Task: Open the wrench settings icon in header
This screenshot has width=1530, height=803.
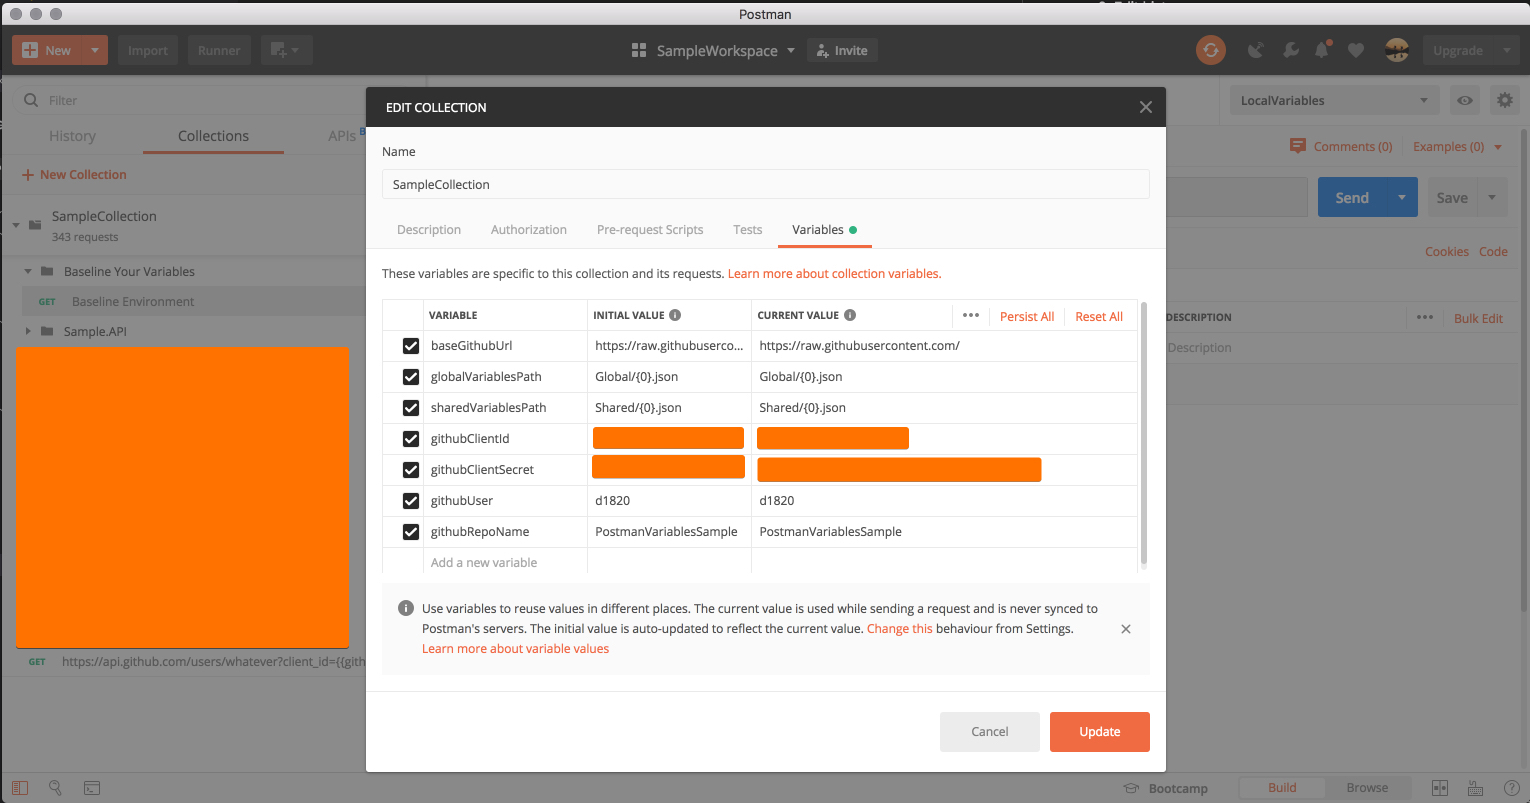Action: (1291, 50)
